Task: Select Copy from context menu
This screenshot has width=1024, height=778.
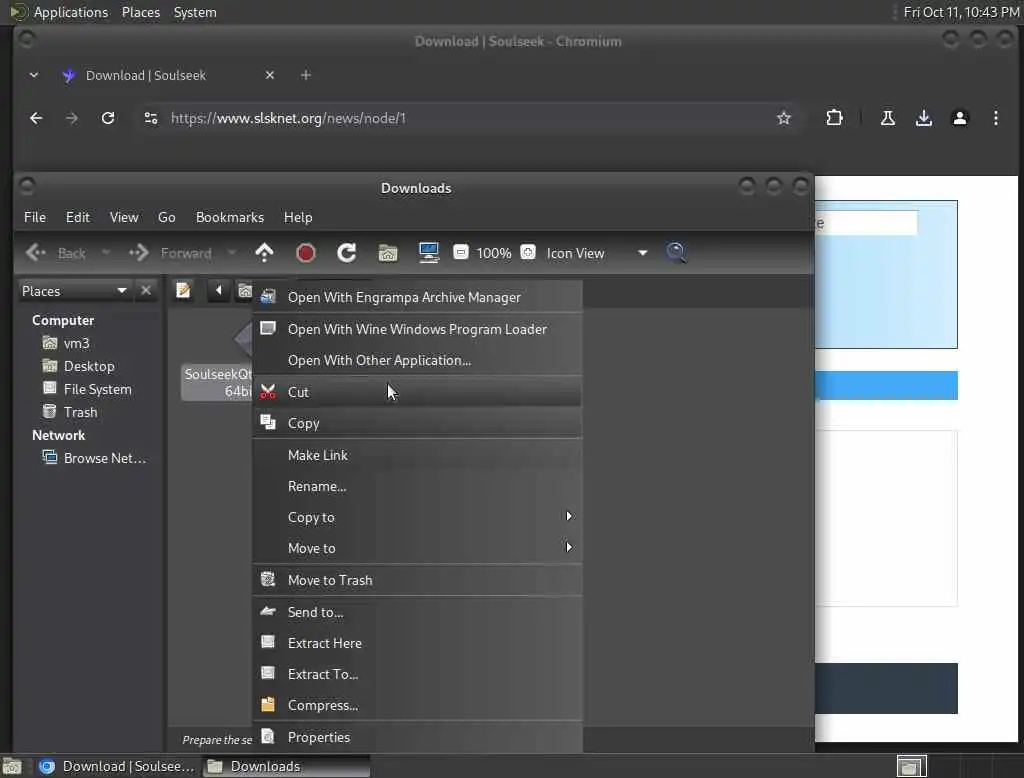Action: [x=417, y=423]
